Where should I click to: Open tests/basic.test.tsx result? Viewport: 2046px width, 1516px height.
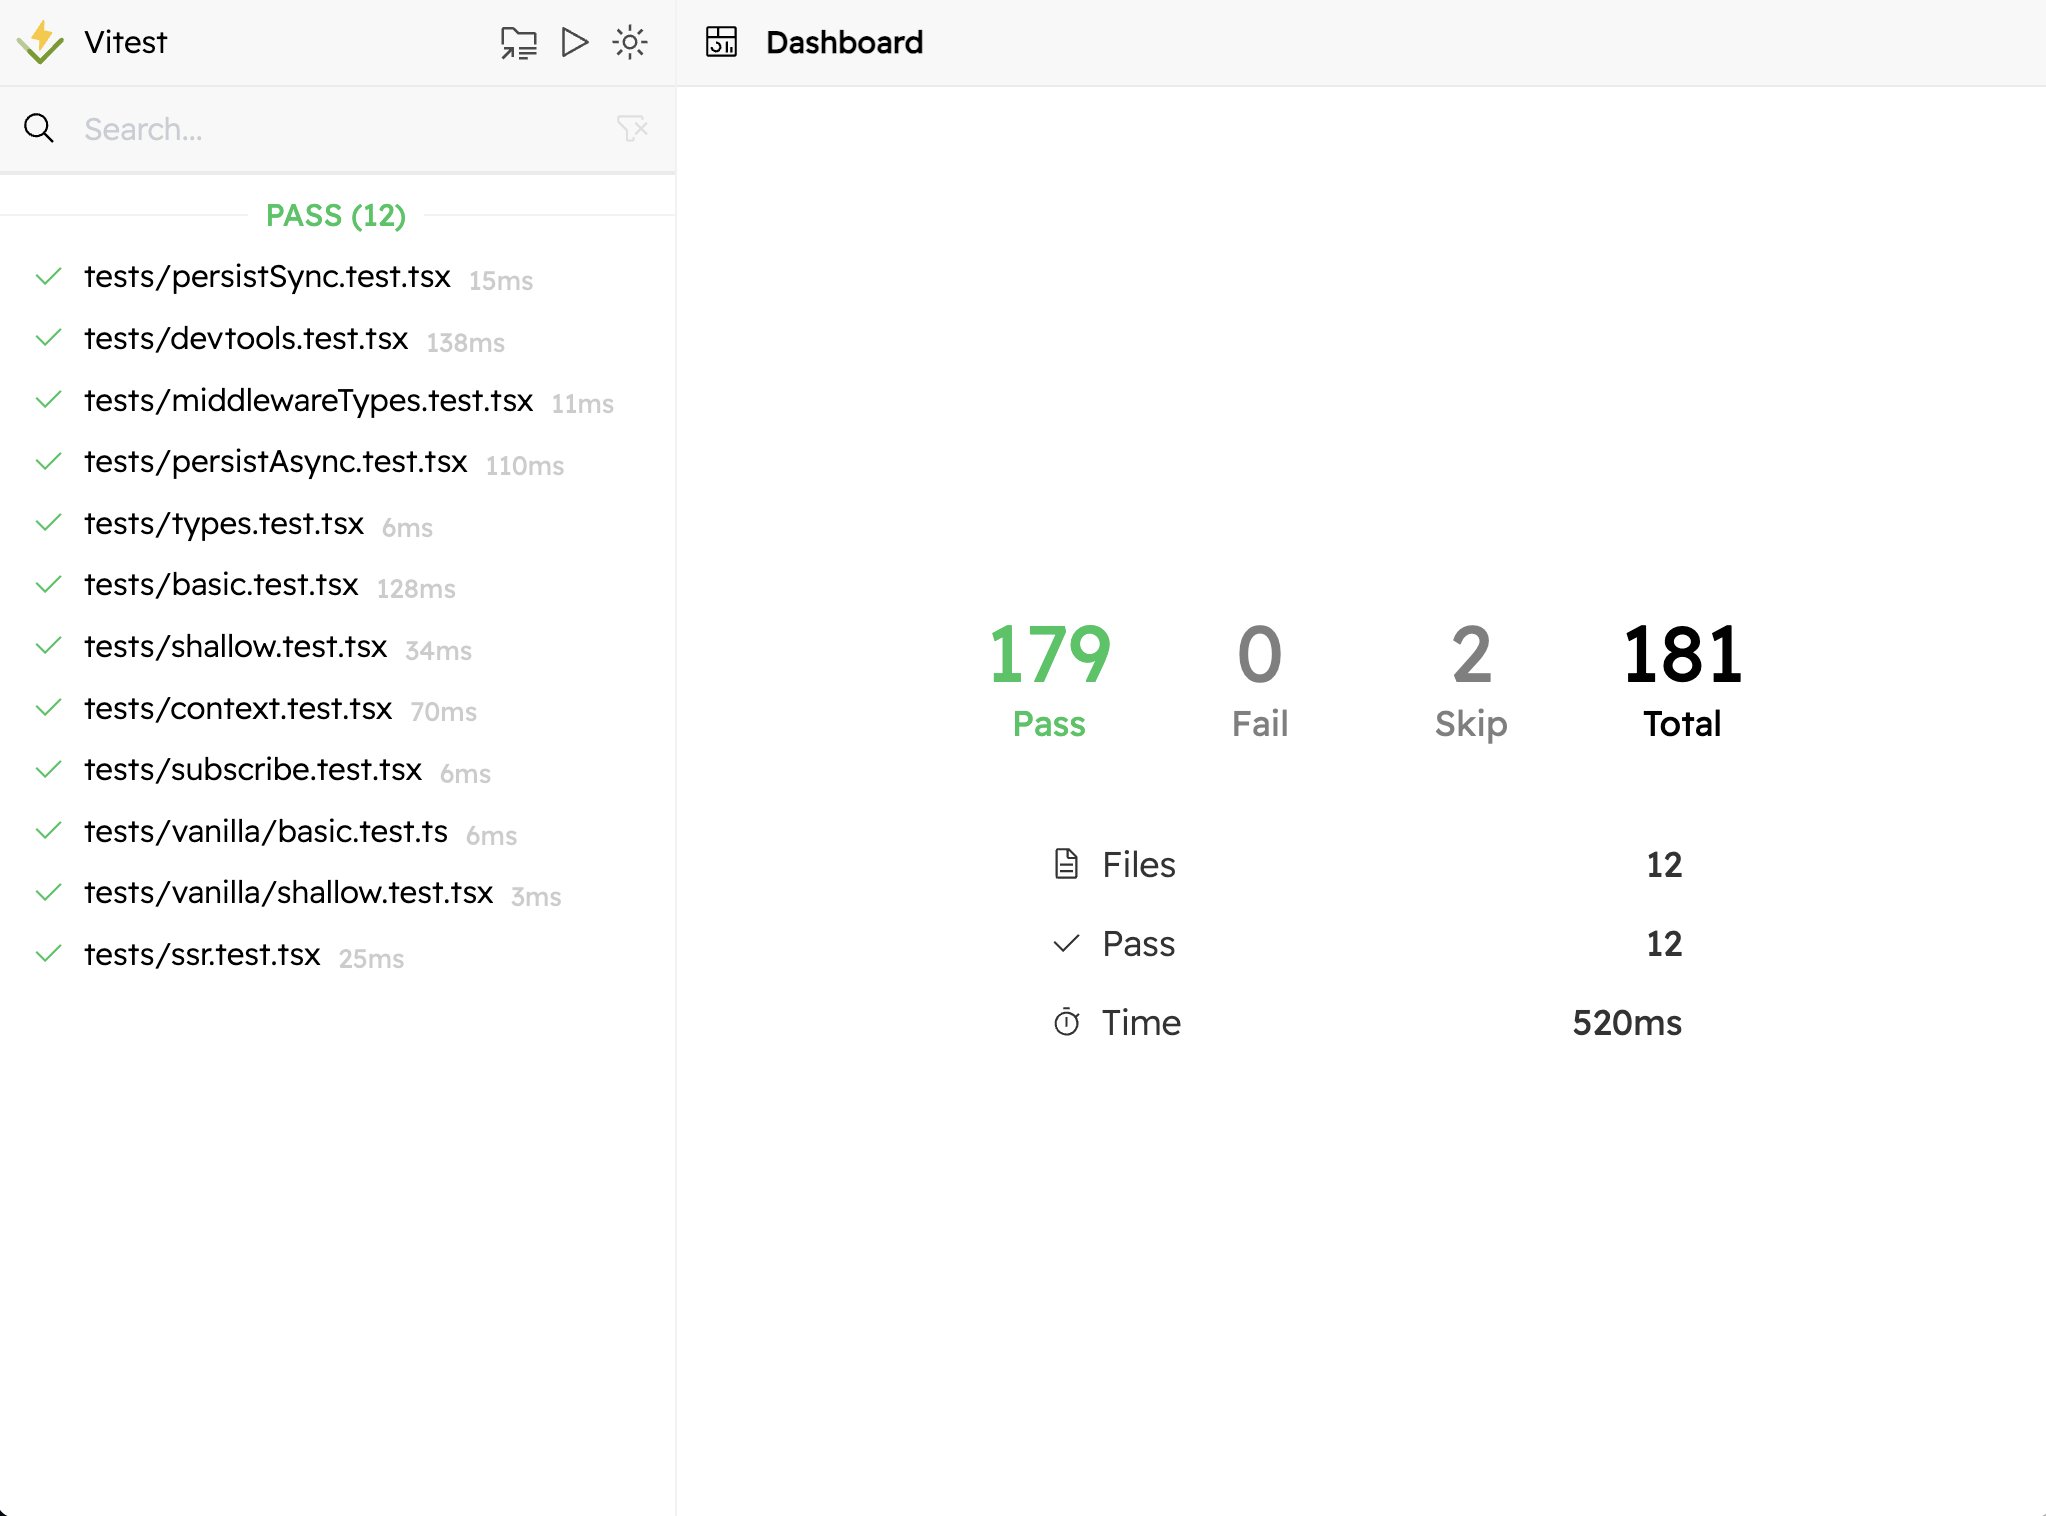(221, 585)
